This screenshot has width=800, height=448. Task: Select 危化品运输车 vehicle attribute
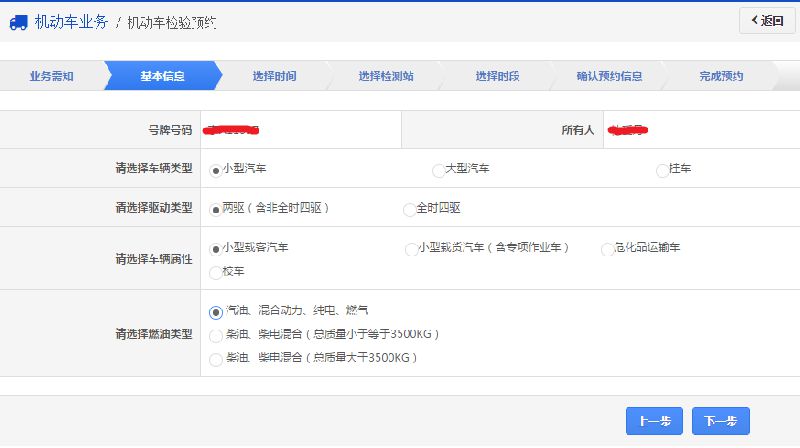607,249
